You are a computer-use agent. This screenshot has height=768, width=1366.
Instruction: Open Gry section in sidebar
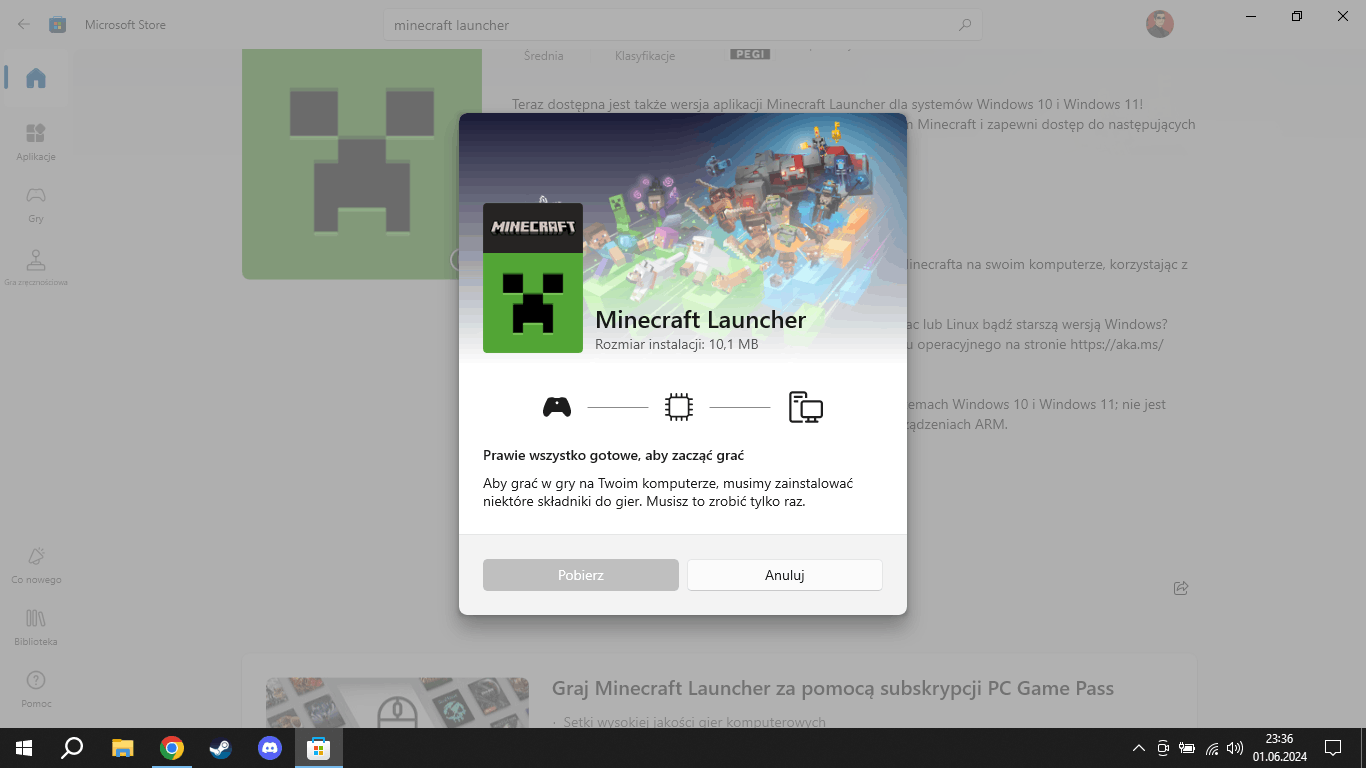(36, 204)
